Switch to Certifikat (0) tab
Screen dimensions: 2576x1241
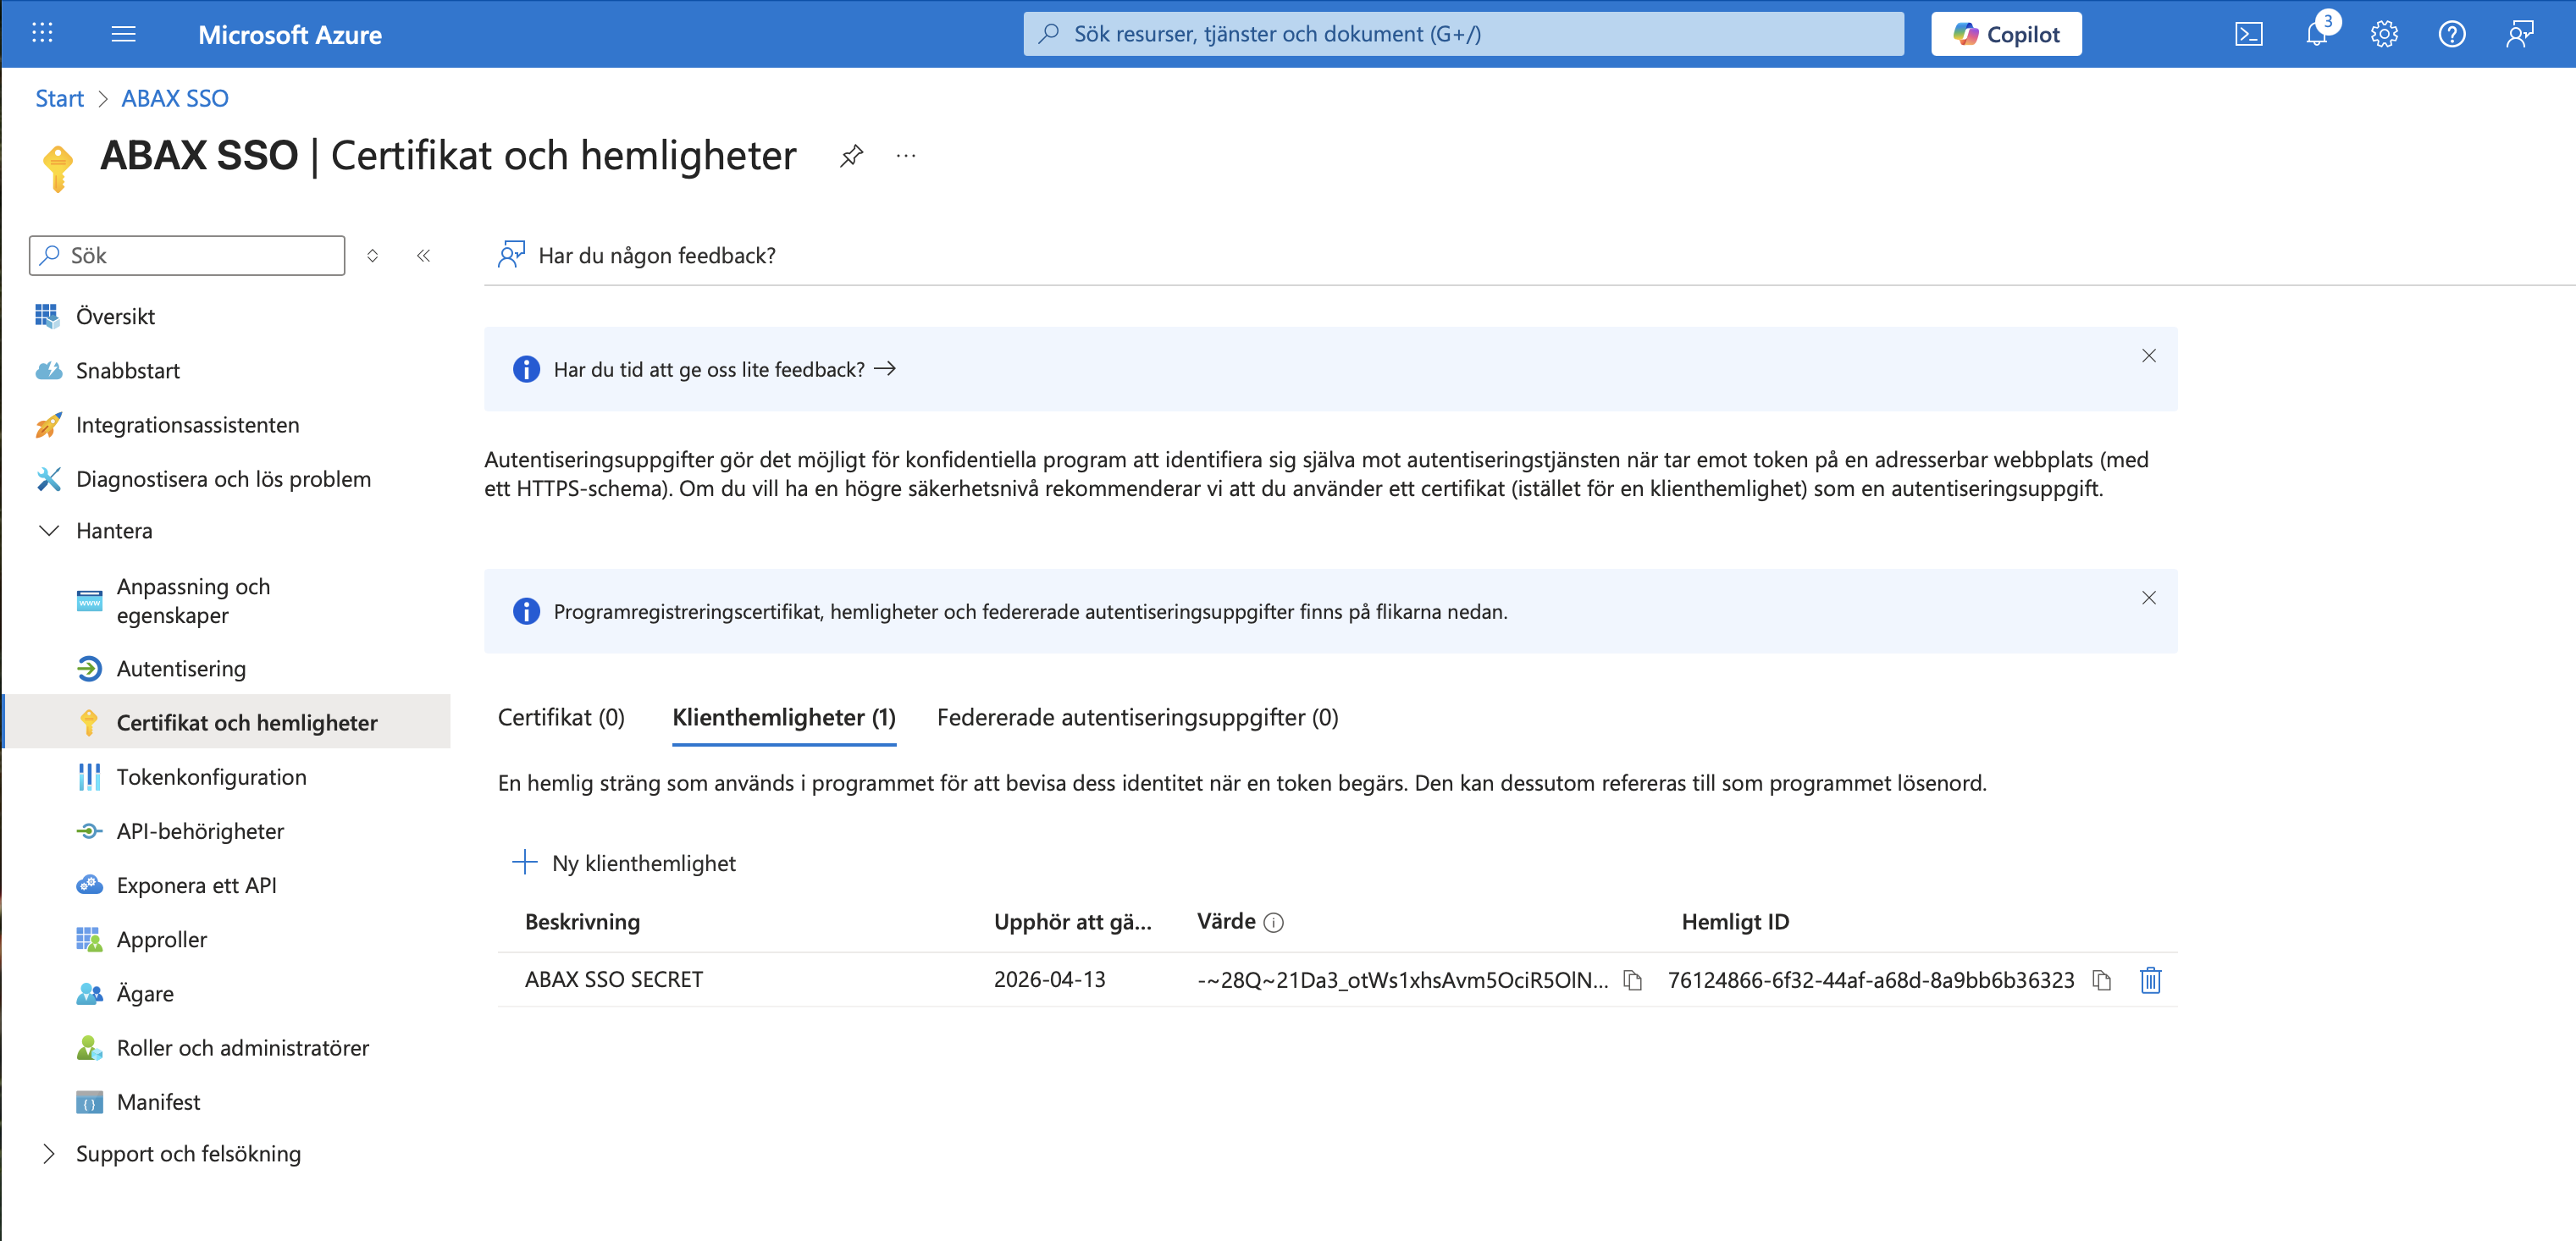click(561, 718)
